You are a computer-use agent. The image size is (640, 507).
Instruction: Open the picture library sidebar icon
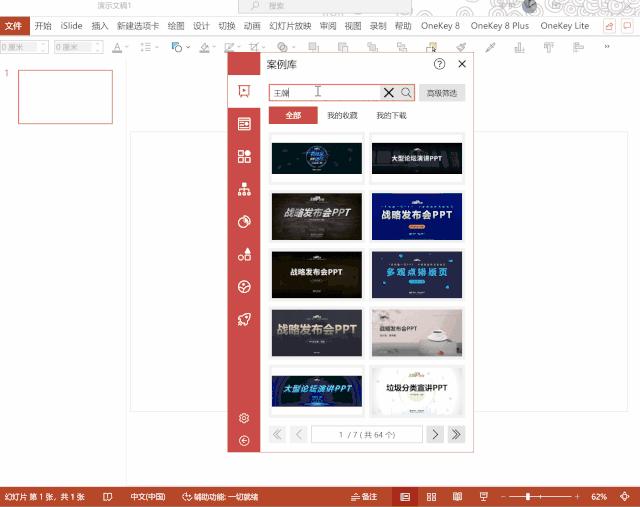tap(244, 287)
